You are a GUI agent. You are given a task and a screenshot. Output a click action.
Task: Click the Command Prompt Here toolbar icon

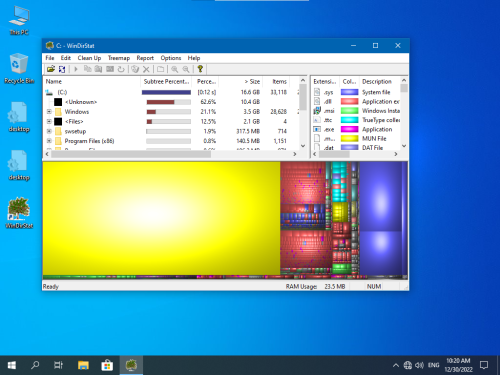tap(110, 69)
